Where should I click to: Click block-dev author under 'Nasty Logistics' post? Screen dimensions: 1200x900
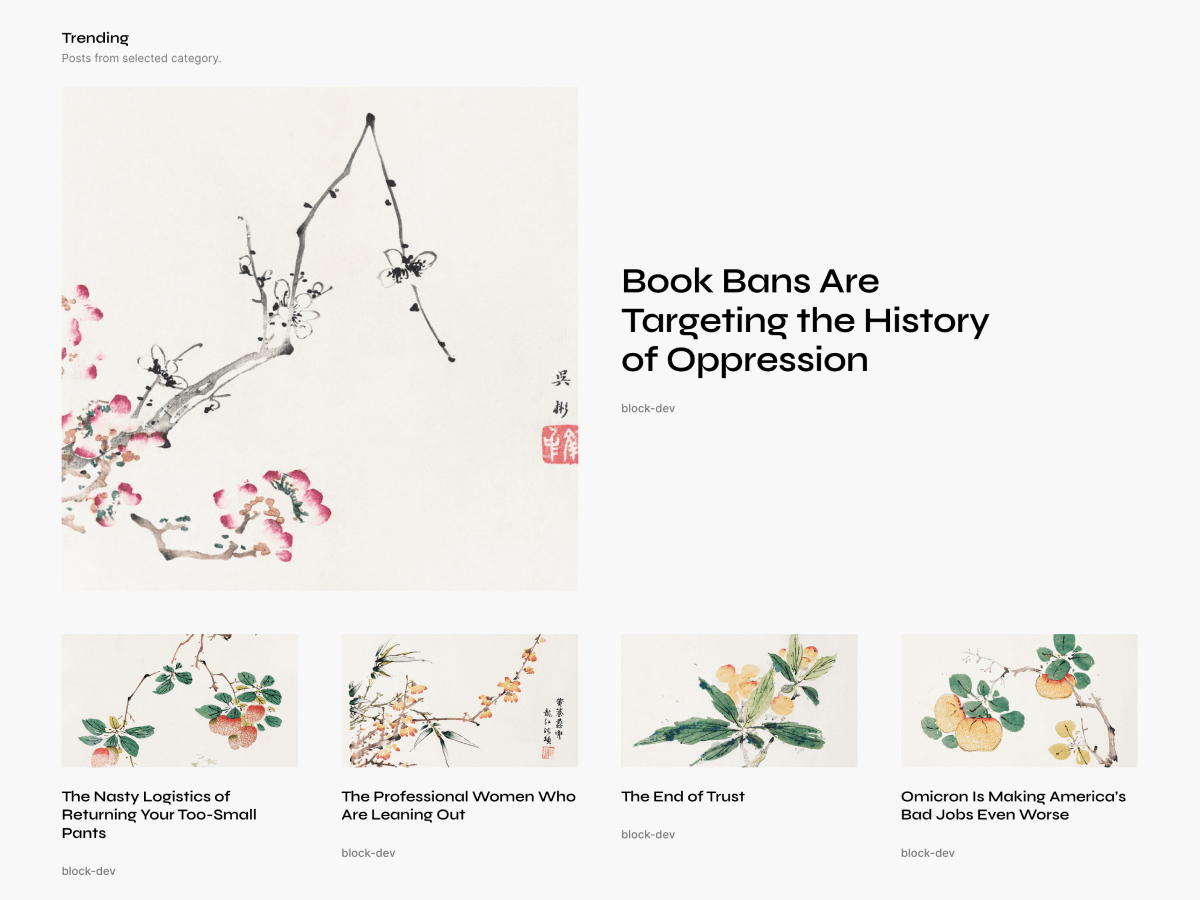pos(88,871)
